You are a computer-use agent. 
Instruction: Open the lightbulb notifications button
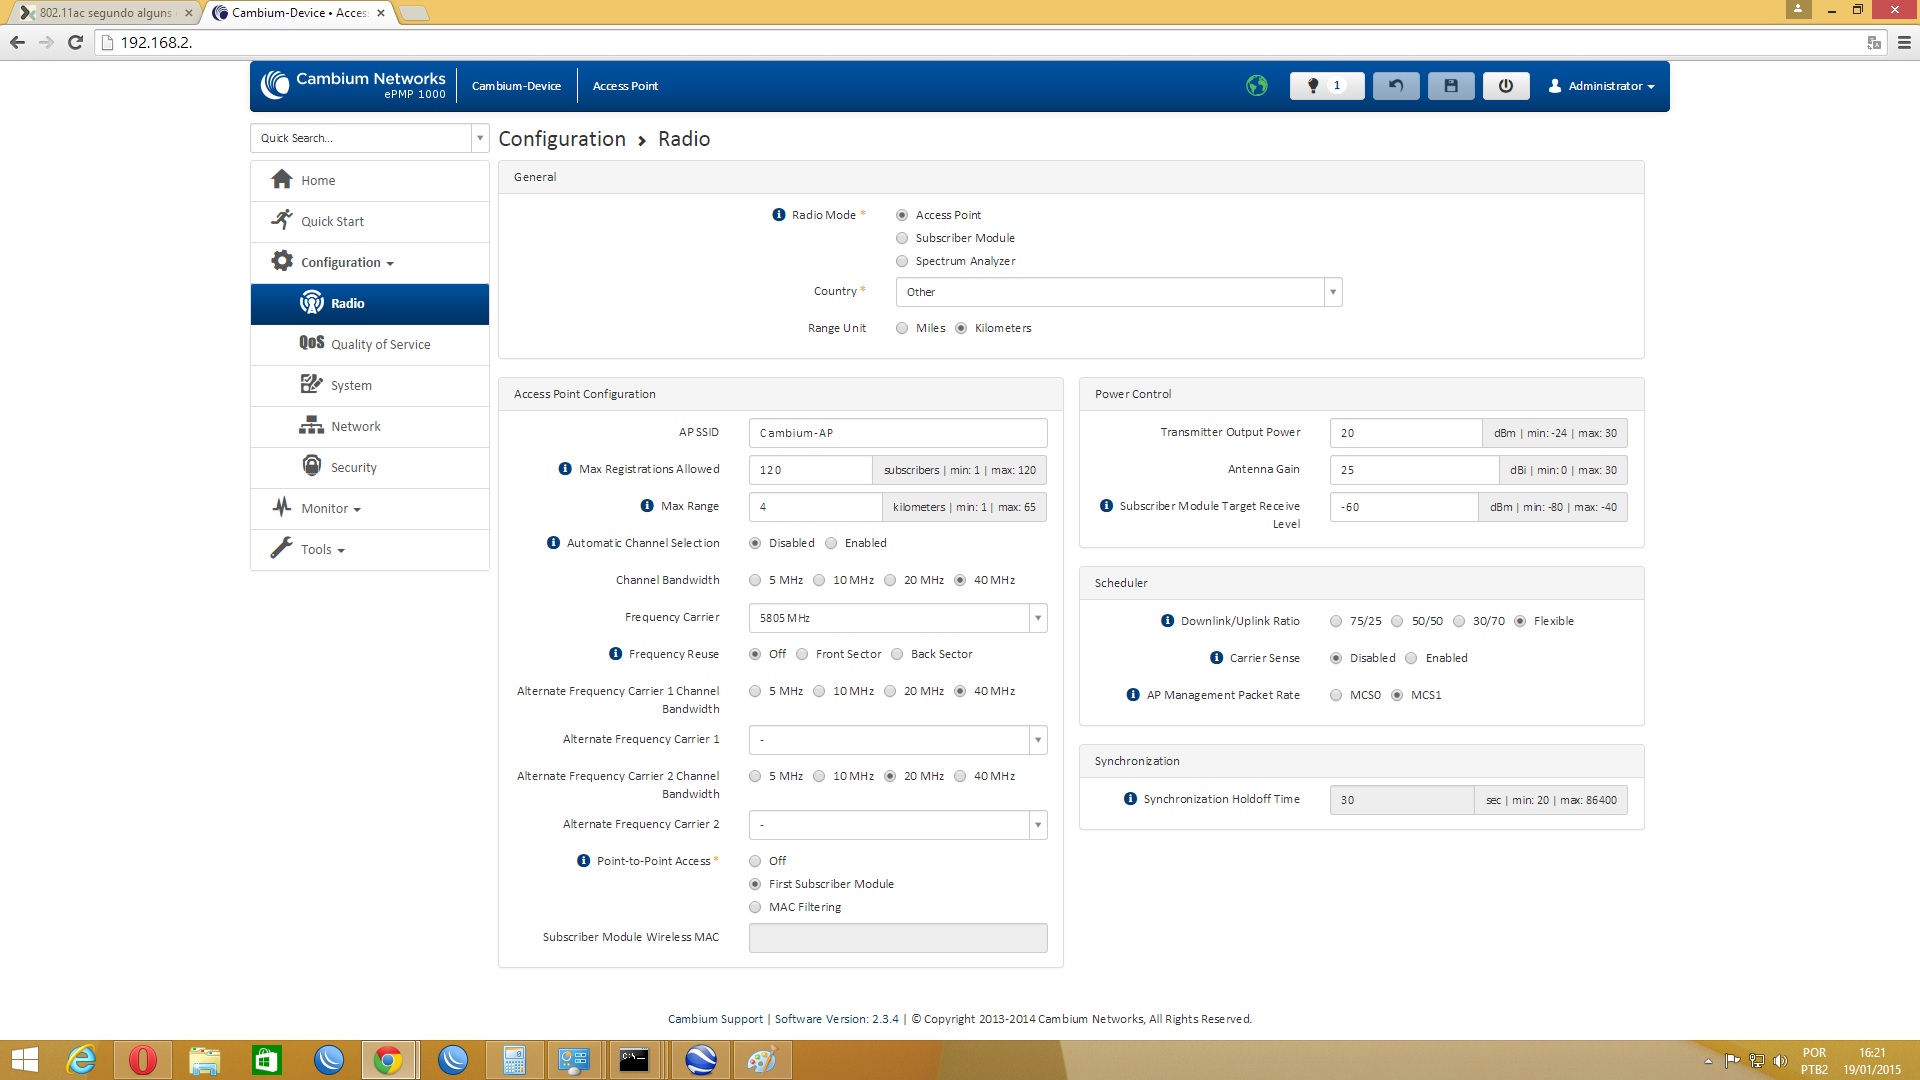click(x=1326, y=86)
